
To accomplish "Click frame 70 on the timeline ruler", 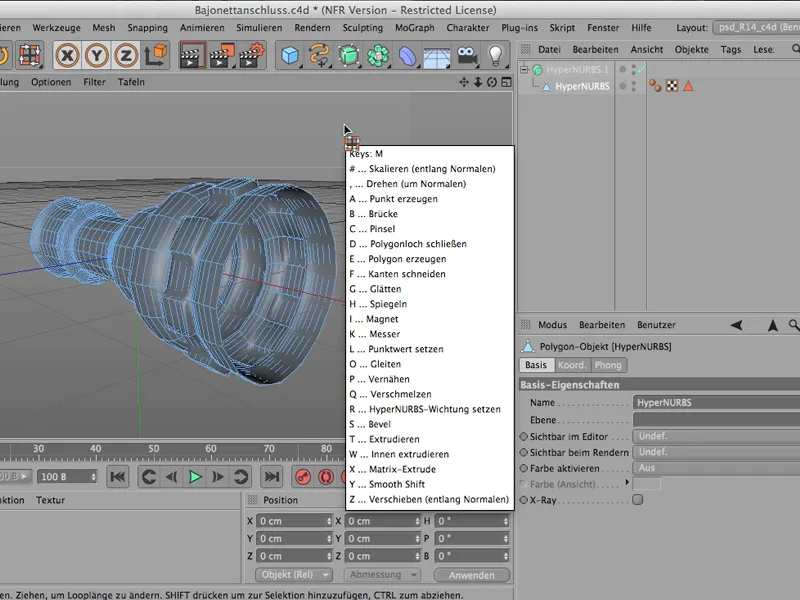I will point(269,449).
